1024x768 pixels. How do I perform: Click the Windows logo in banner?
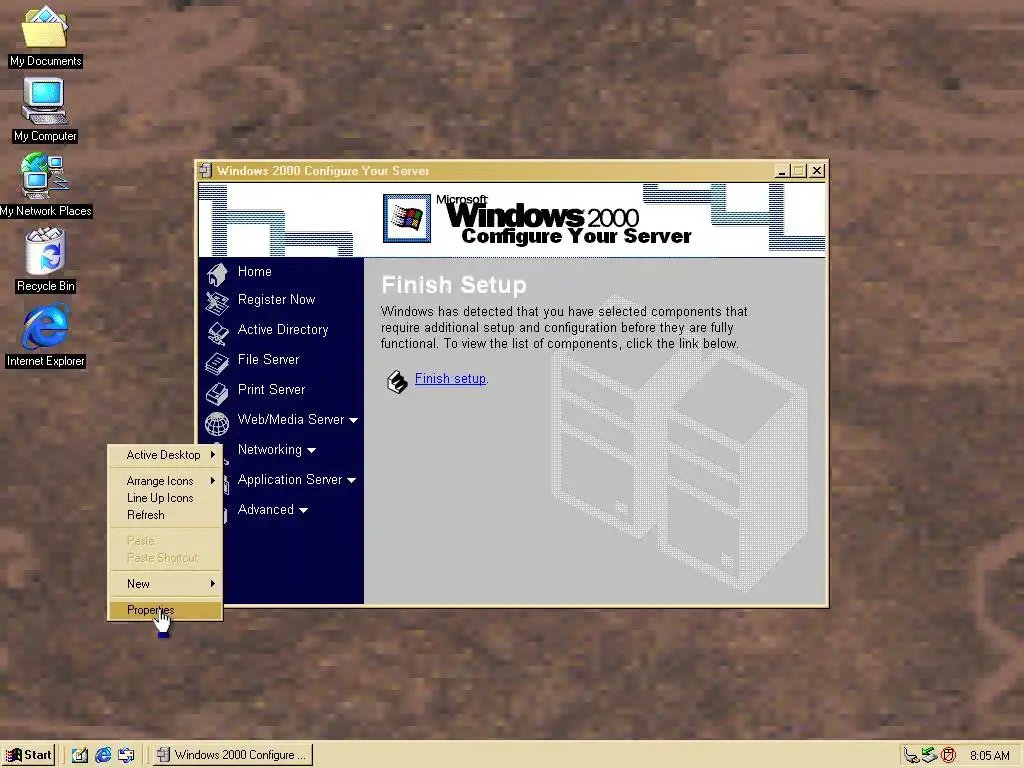(407, 218)
